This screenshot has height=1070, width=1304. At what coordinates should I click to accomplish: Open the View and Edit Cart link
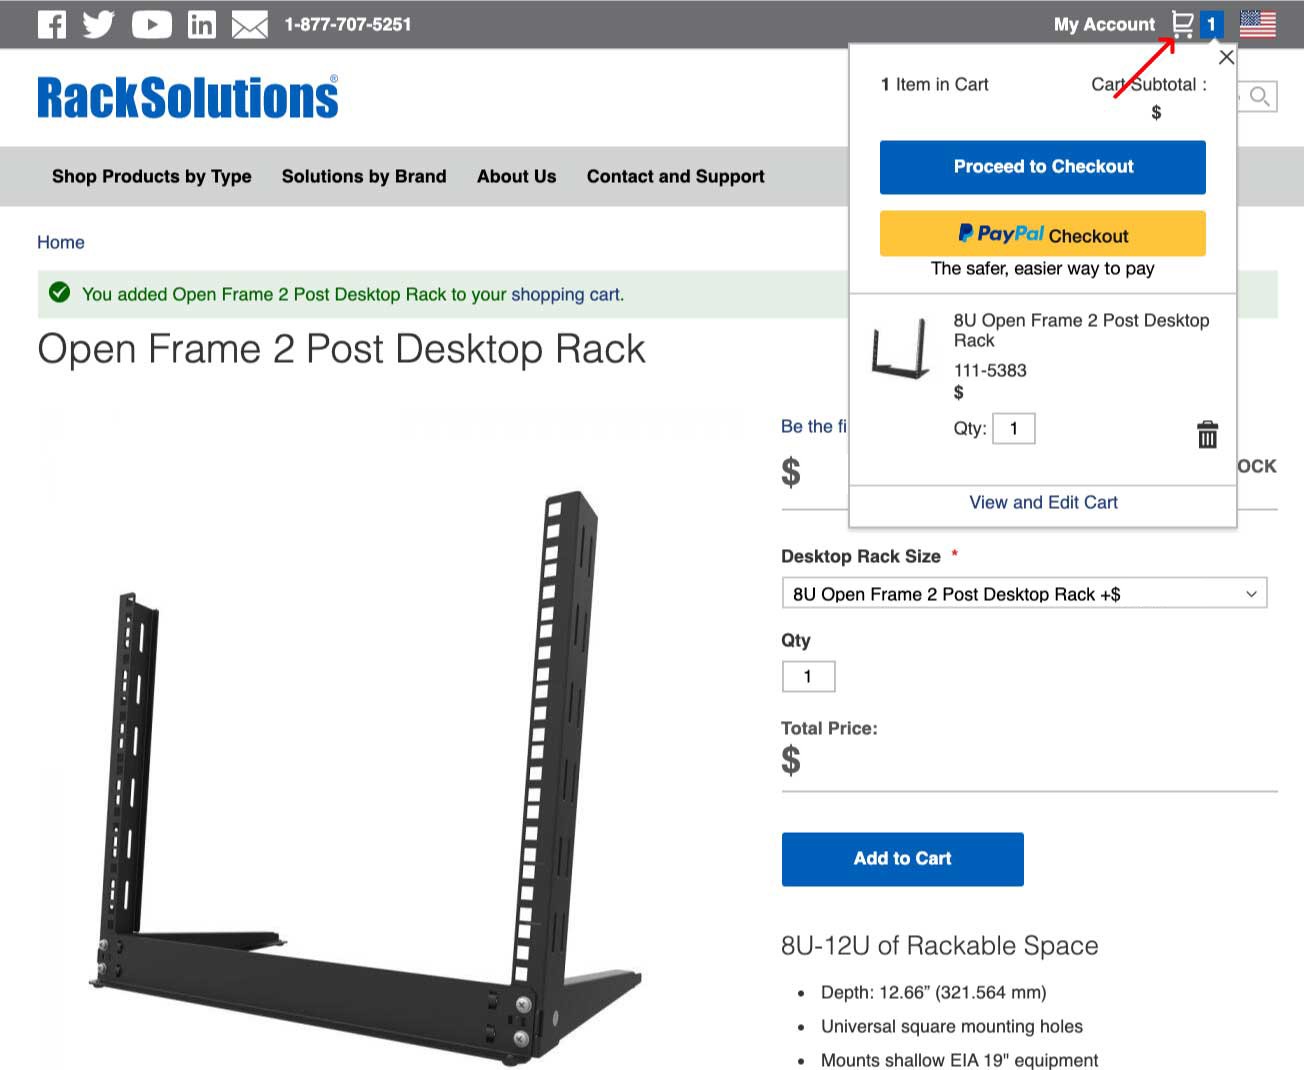(1043, 502)
